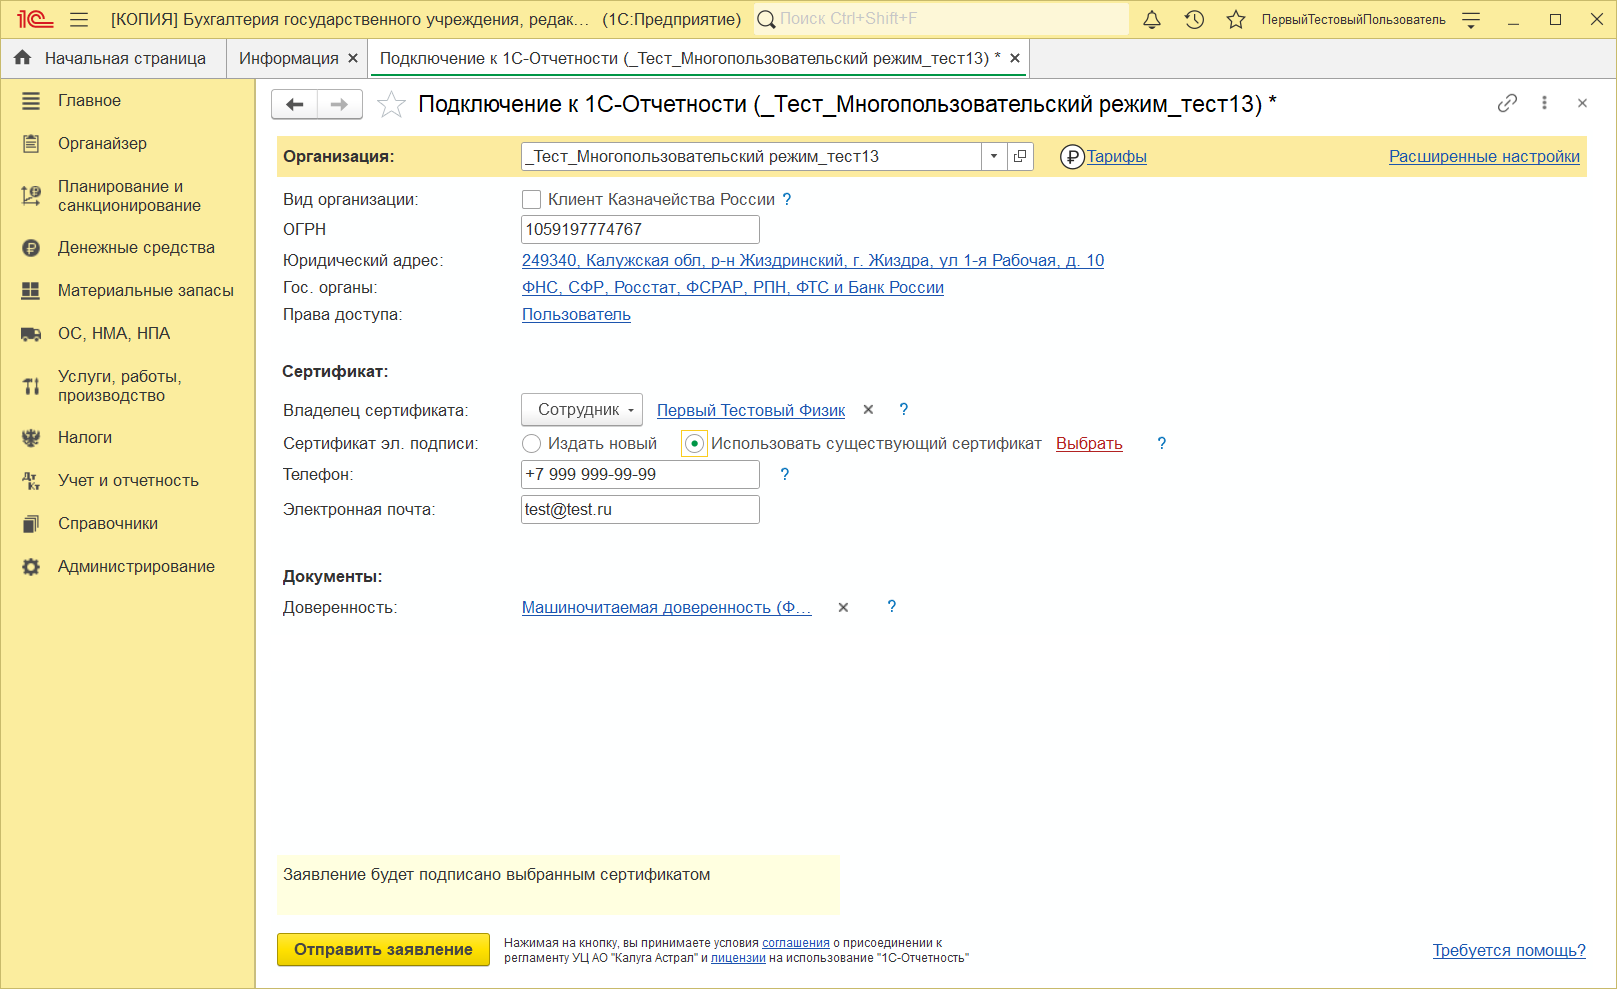Add form to favorites star
Screen dimensions: 1617x989
click(391, 104)
